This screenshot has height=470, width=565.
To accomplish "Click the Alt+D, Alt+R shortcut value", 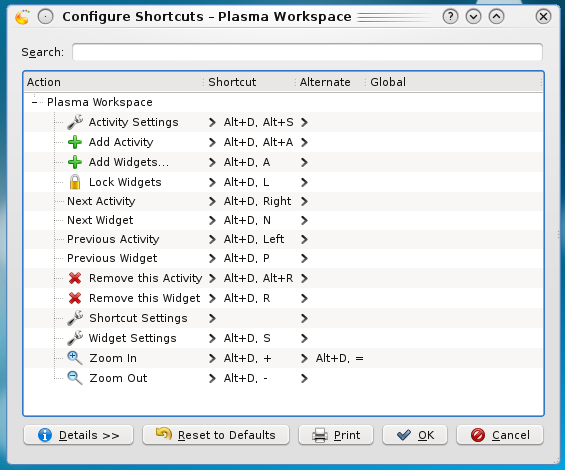I will (258, 278).
